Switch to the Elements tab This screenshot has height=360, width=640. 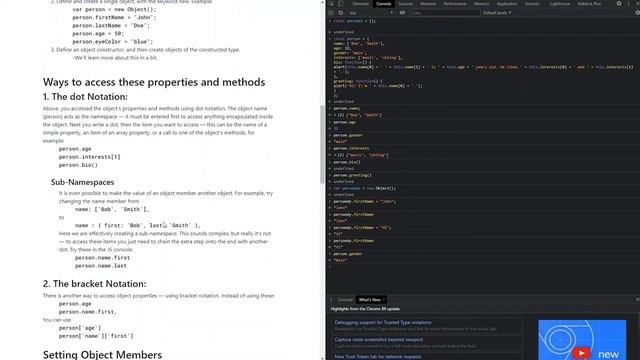click(x=360, y=4)
